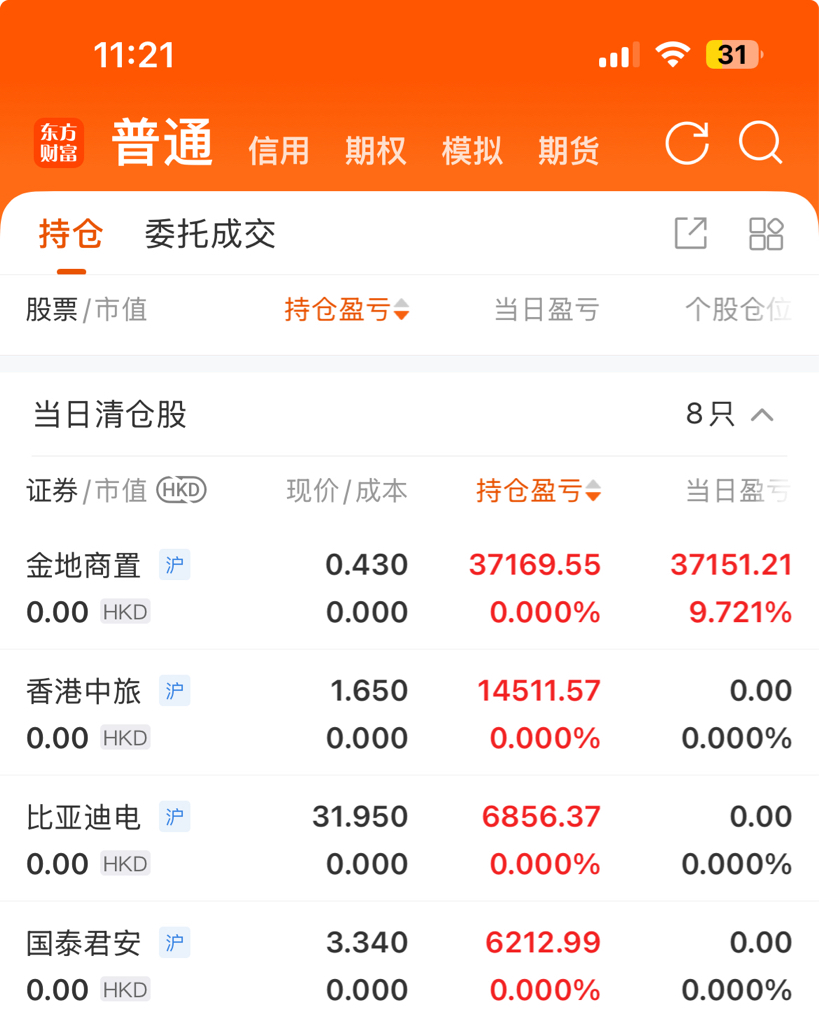Viewport: 819px width, 1024px height.
Task: Tap the 个股仓位 column header
Action: pyautogui.click(x=739, y=310)
